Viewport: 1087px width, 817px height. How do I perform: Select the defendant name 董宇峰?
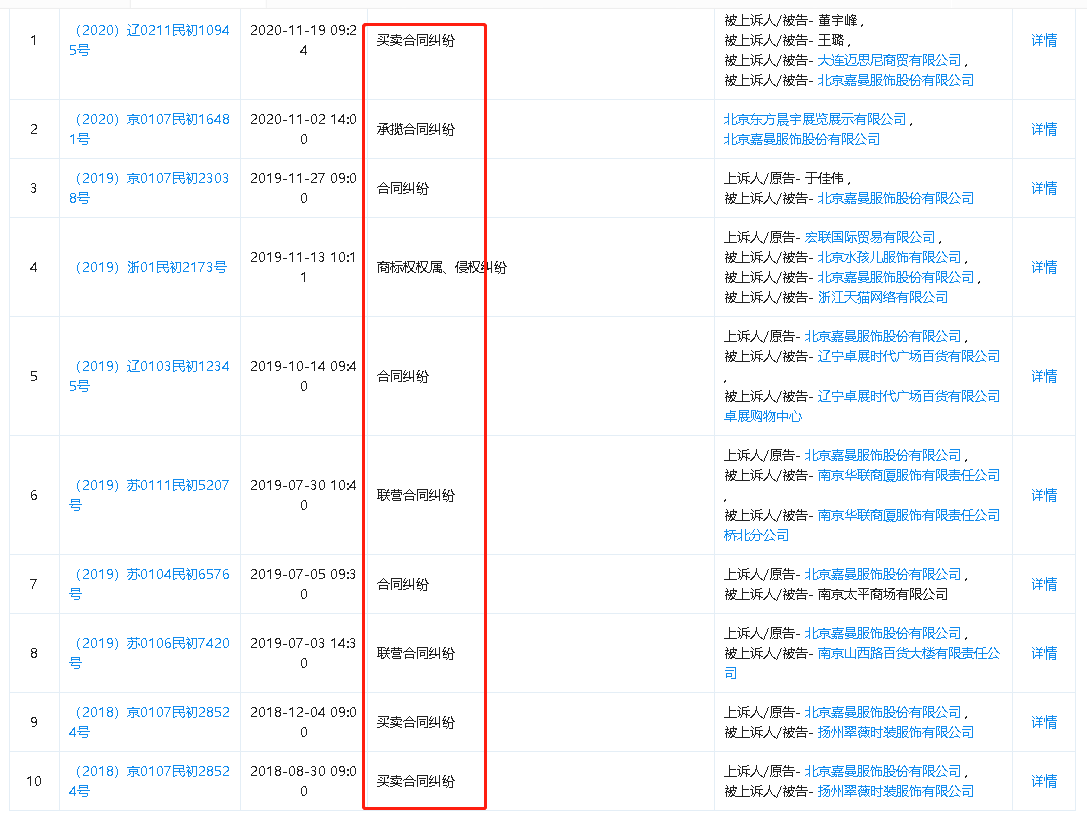[837, 20]
